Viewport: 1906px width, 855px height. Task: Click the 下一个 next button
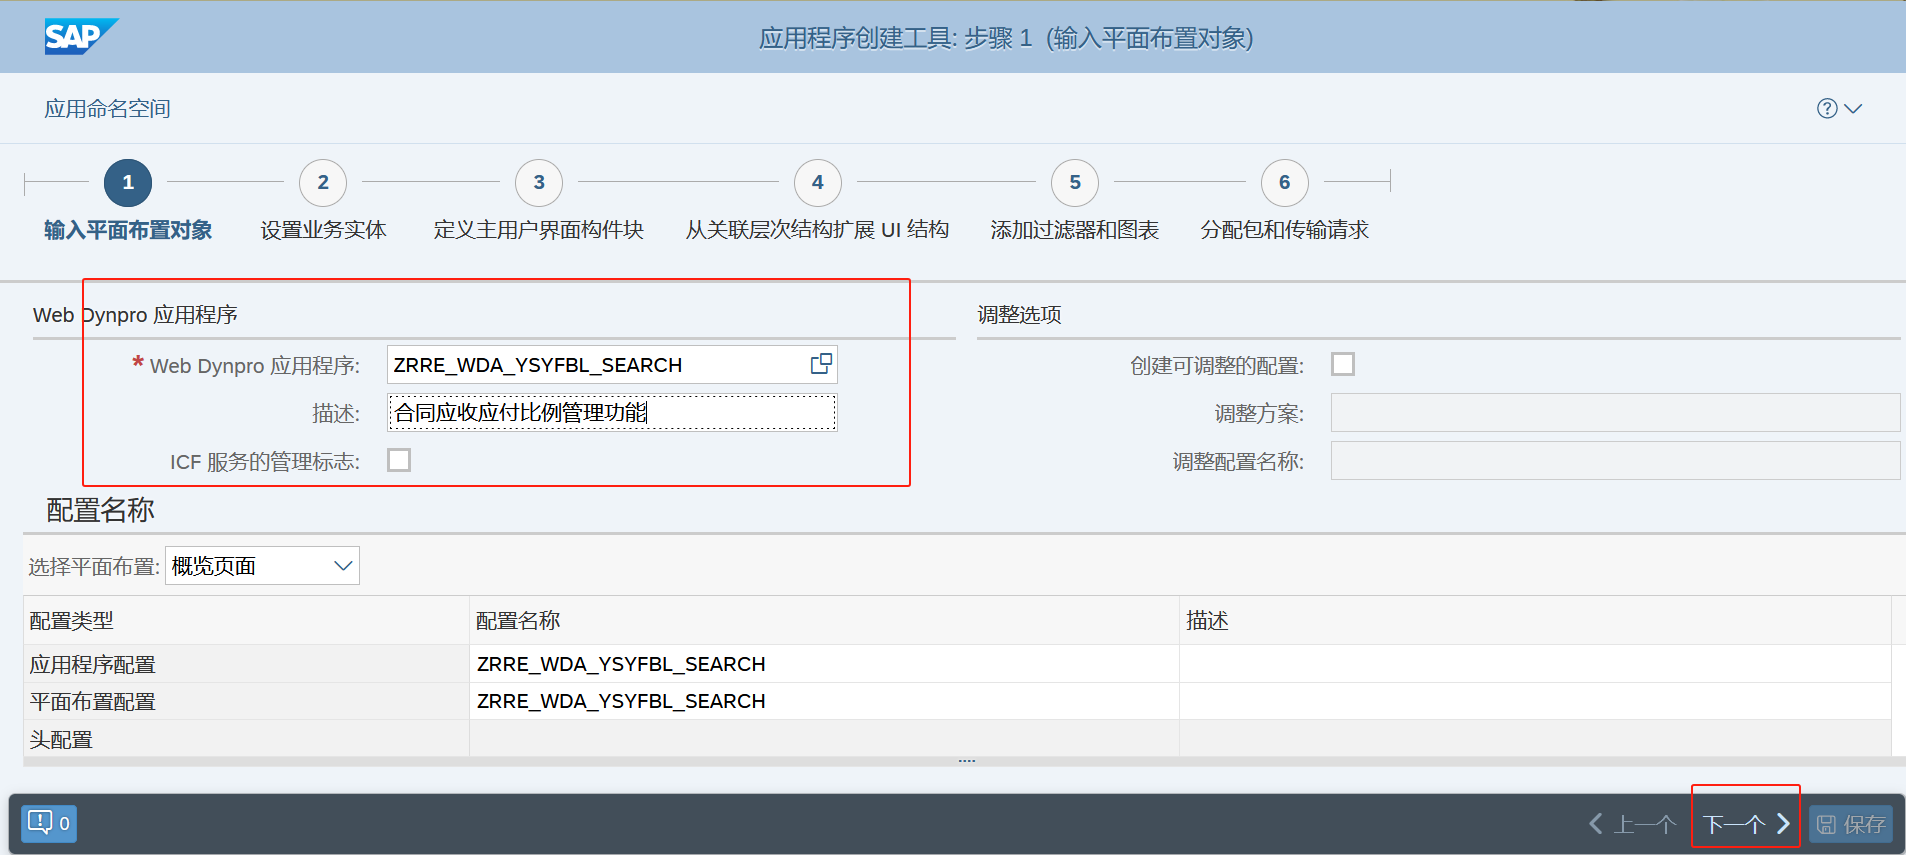1746,824
